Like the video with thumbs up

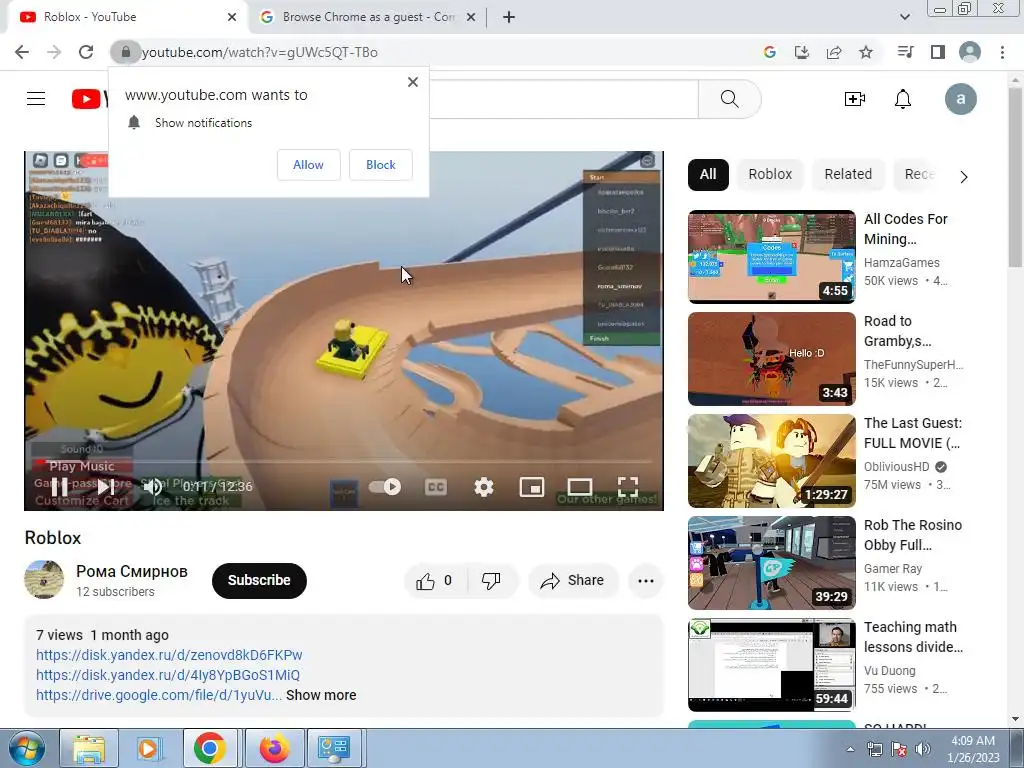click(x=434, y=581)
